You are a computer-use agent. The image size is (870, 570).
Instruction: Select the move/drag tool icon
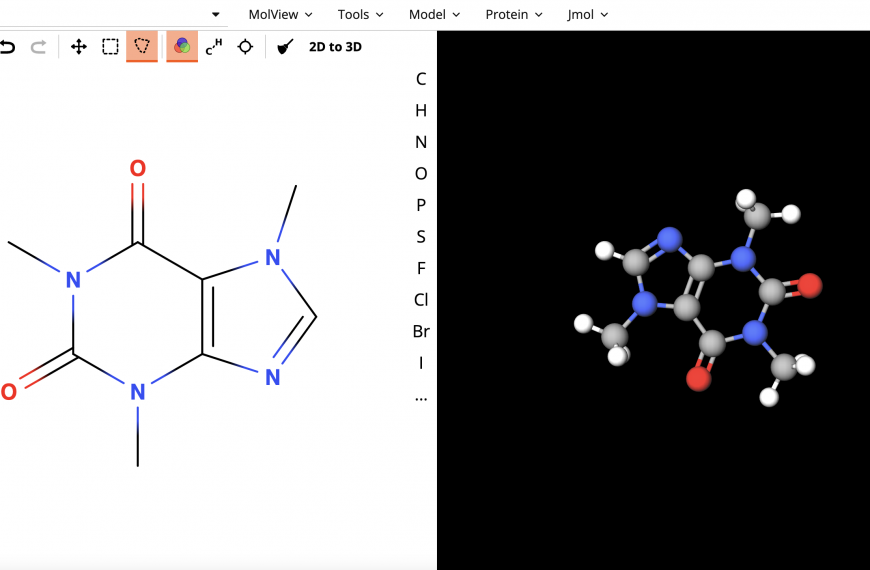pos(79,47)
